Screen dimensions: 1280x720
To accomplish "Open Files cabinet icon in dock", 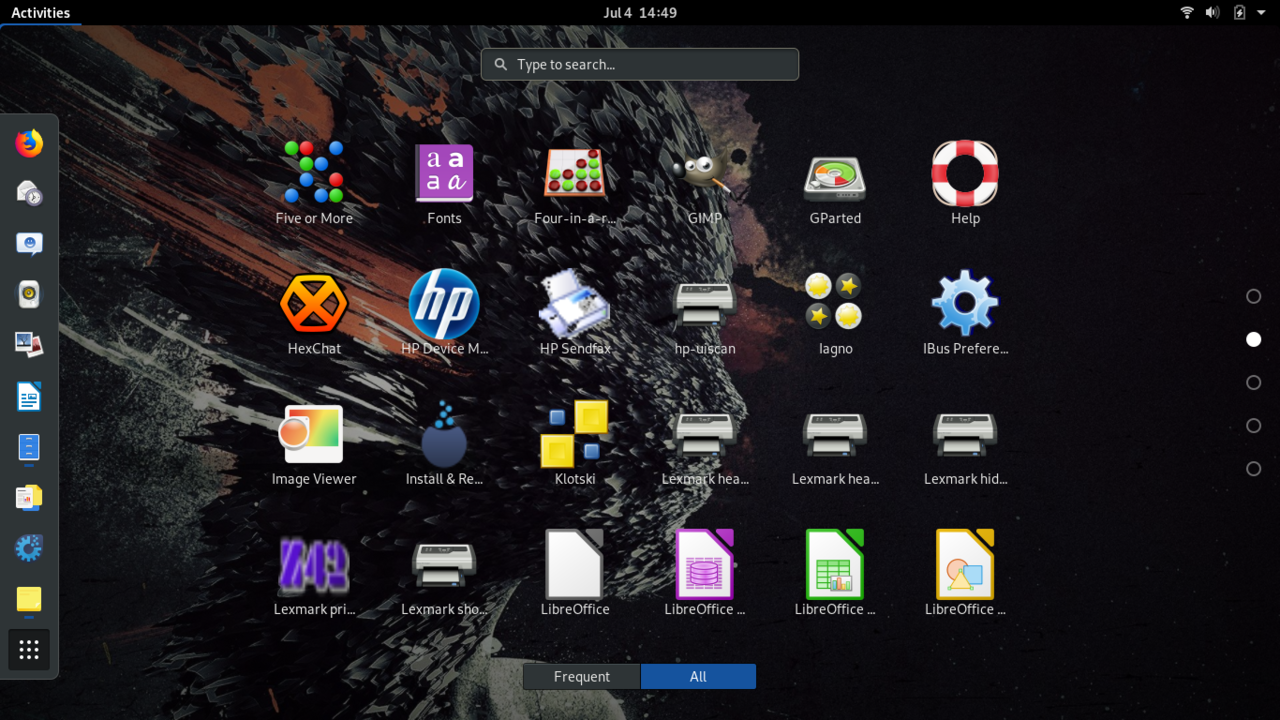I will 29,447.
